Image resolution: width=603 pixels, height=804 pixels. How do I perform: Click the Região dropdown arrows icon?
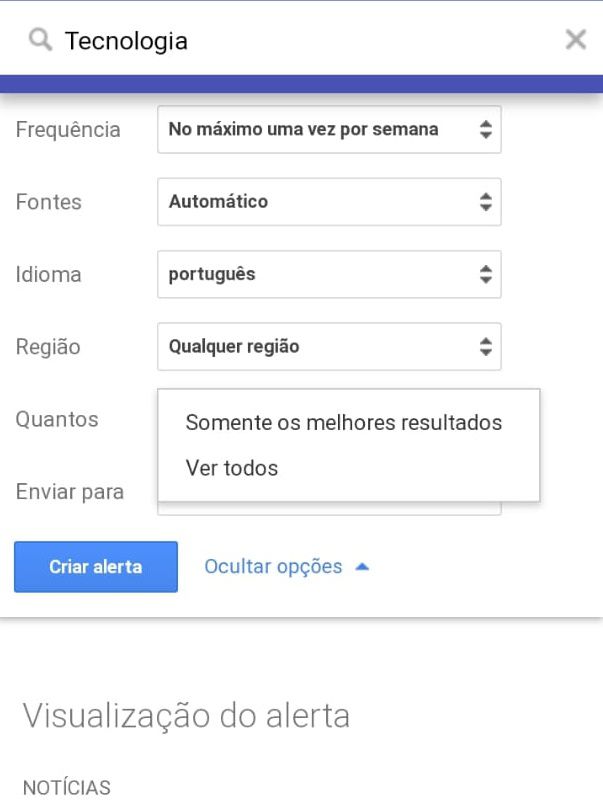click(x=484, y=347)
